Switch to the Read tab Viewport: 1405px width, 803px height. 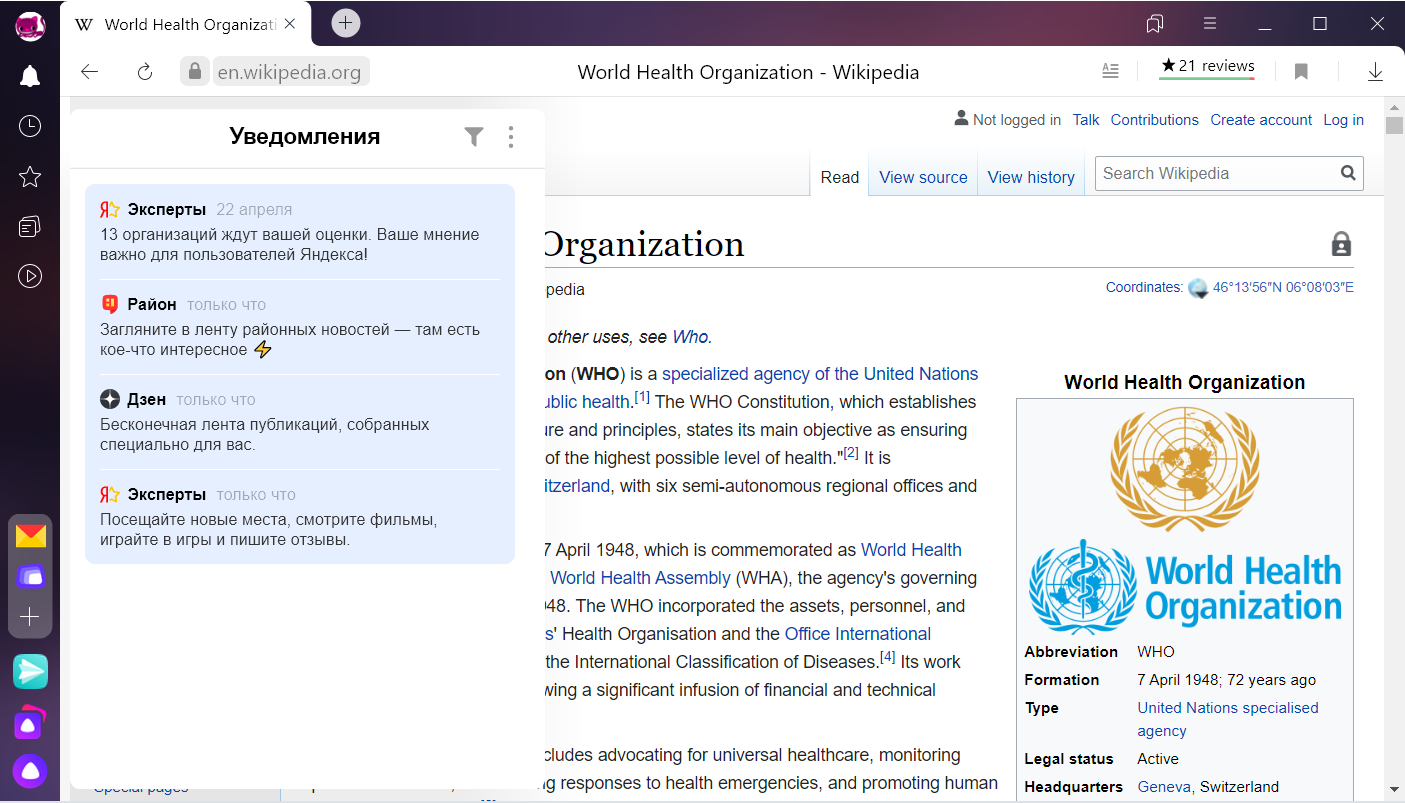(x=840, y=177)
